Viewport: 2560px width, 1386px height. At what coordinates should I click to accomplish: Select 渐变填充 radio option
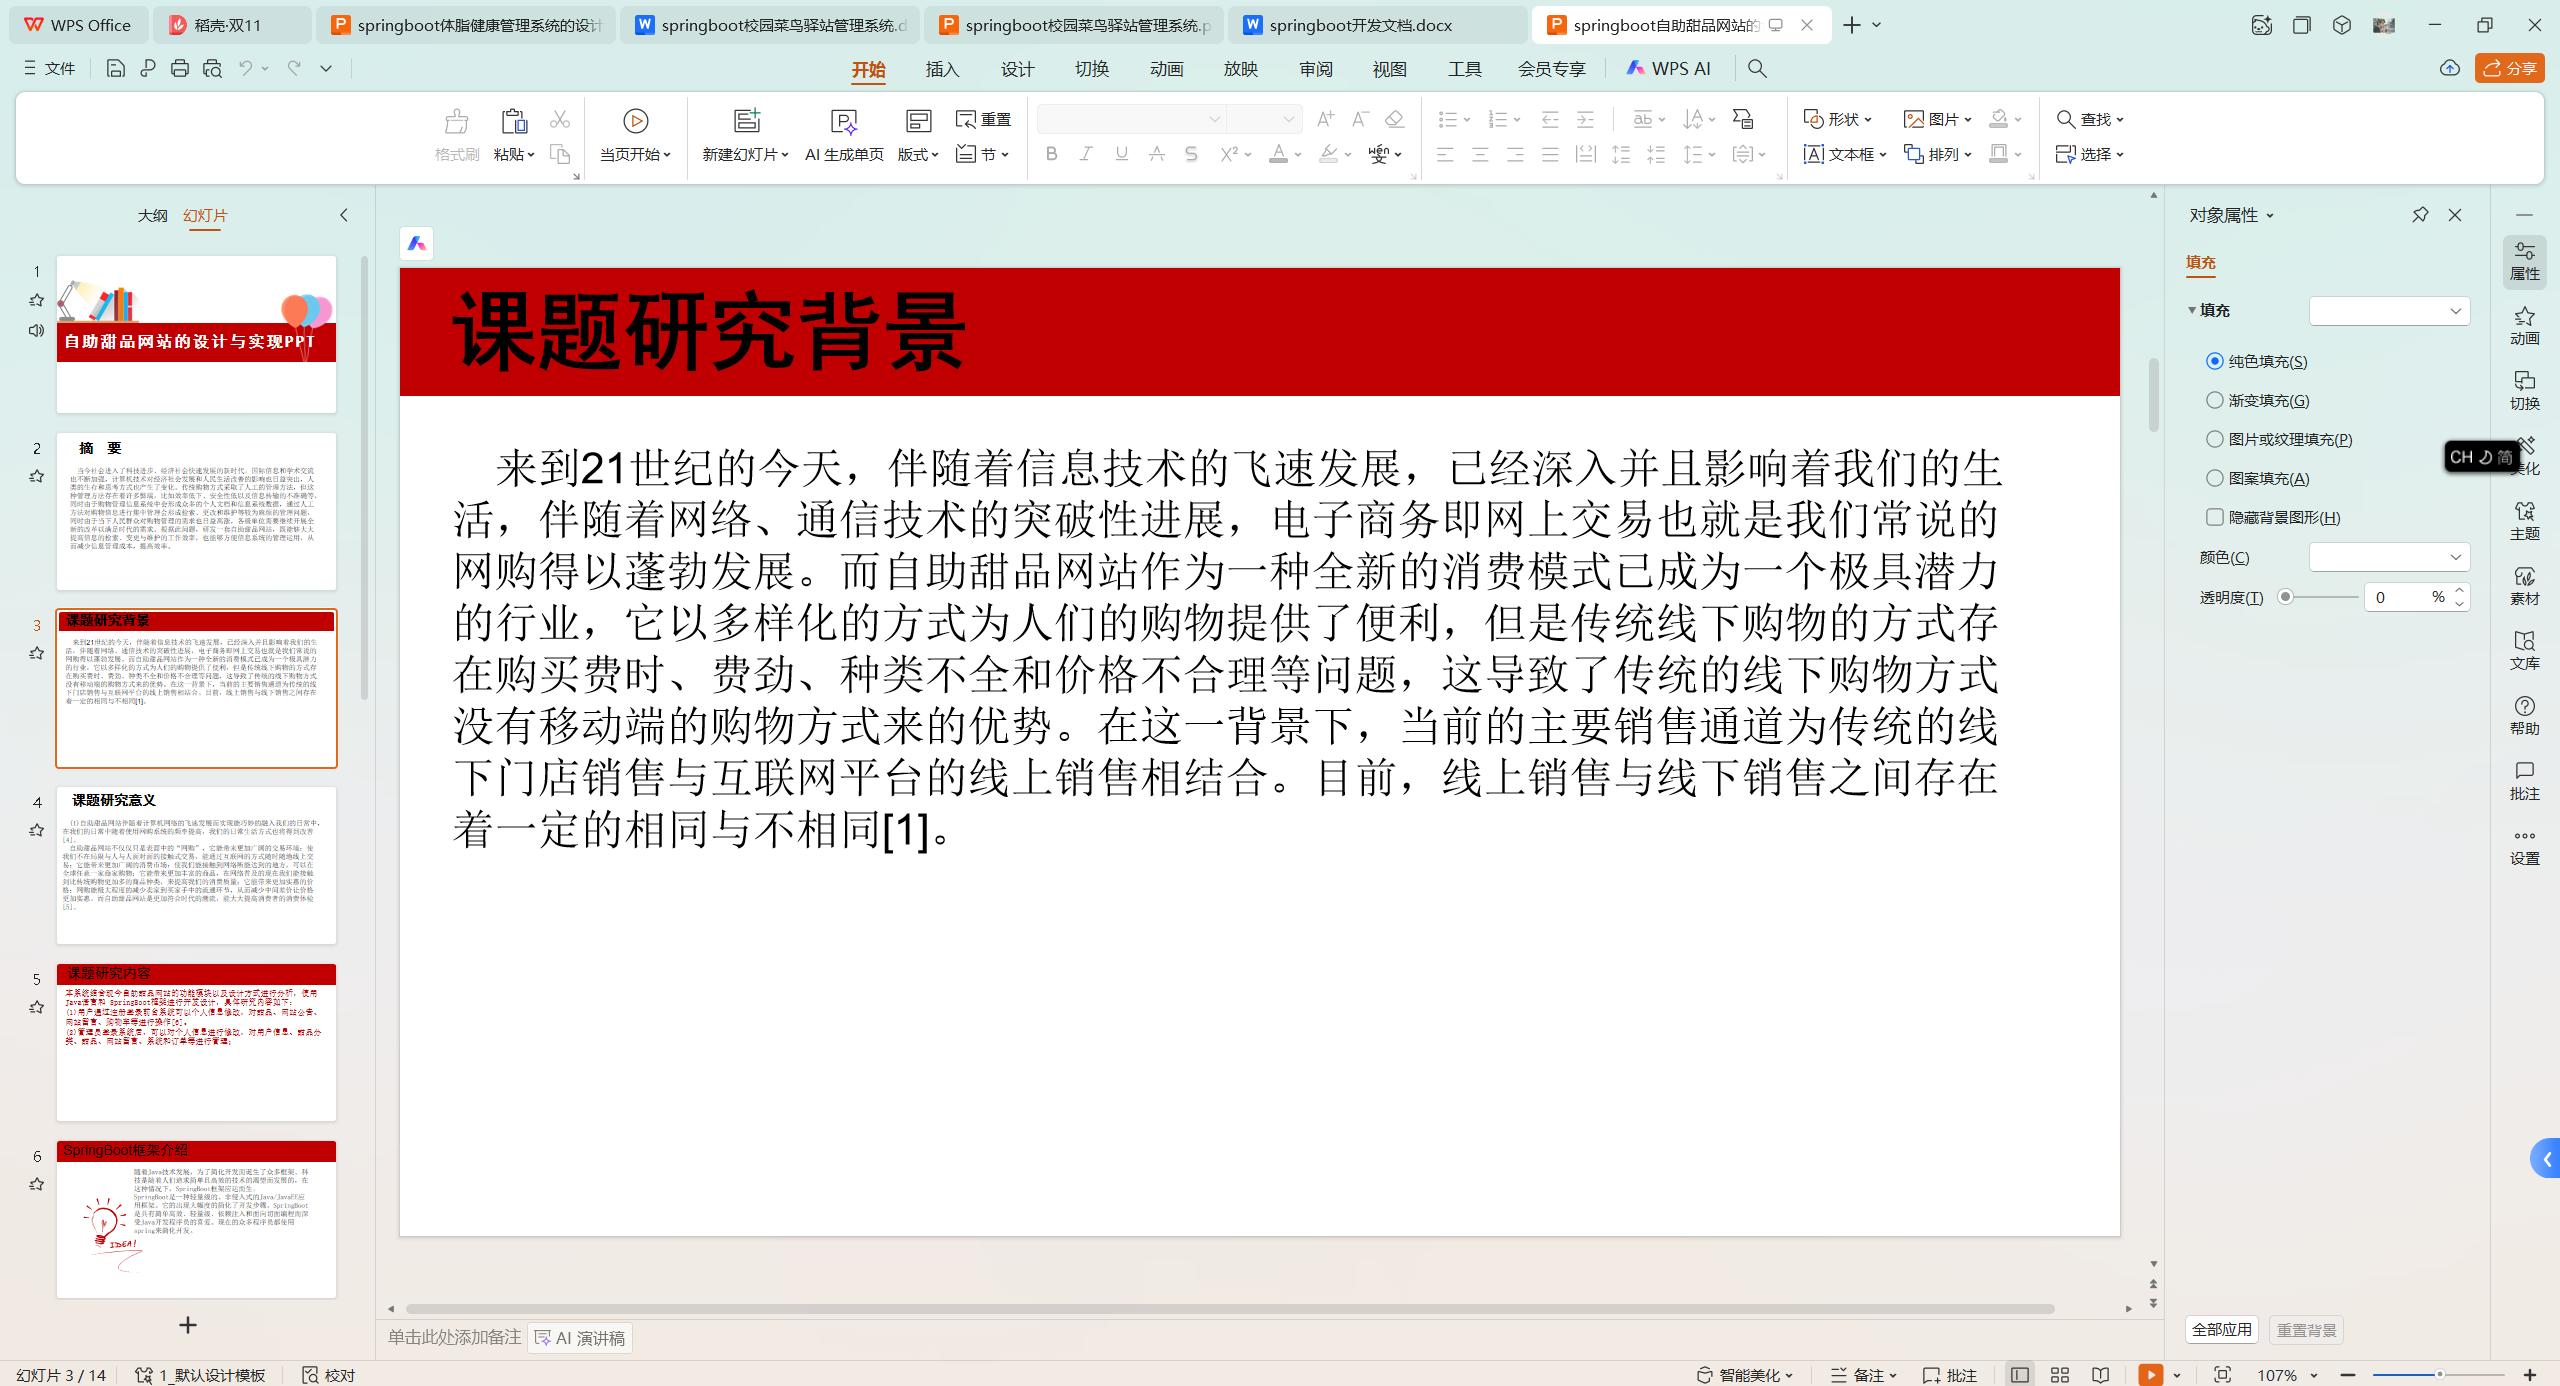pos(2215,400)
